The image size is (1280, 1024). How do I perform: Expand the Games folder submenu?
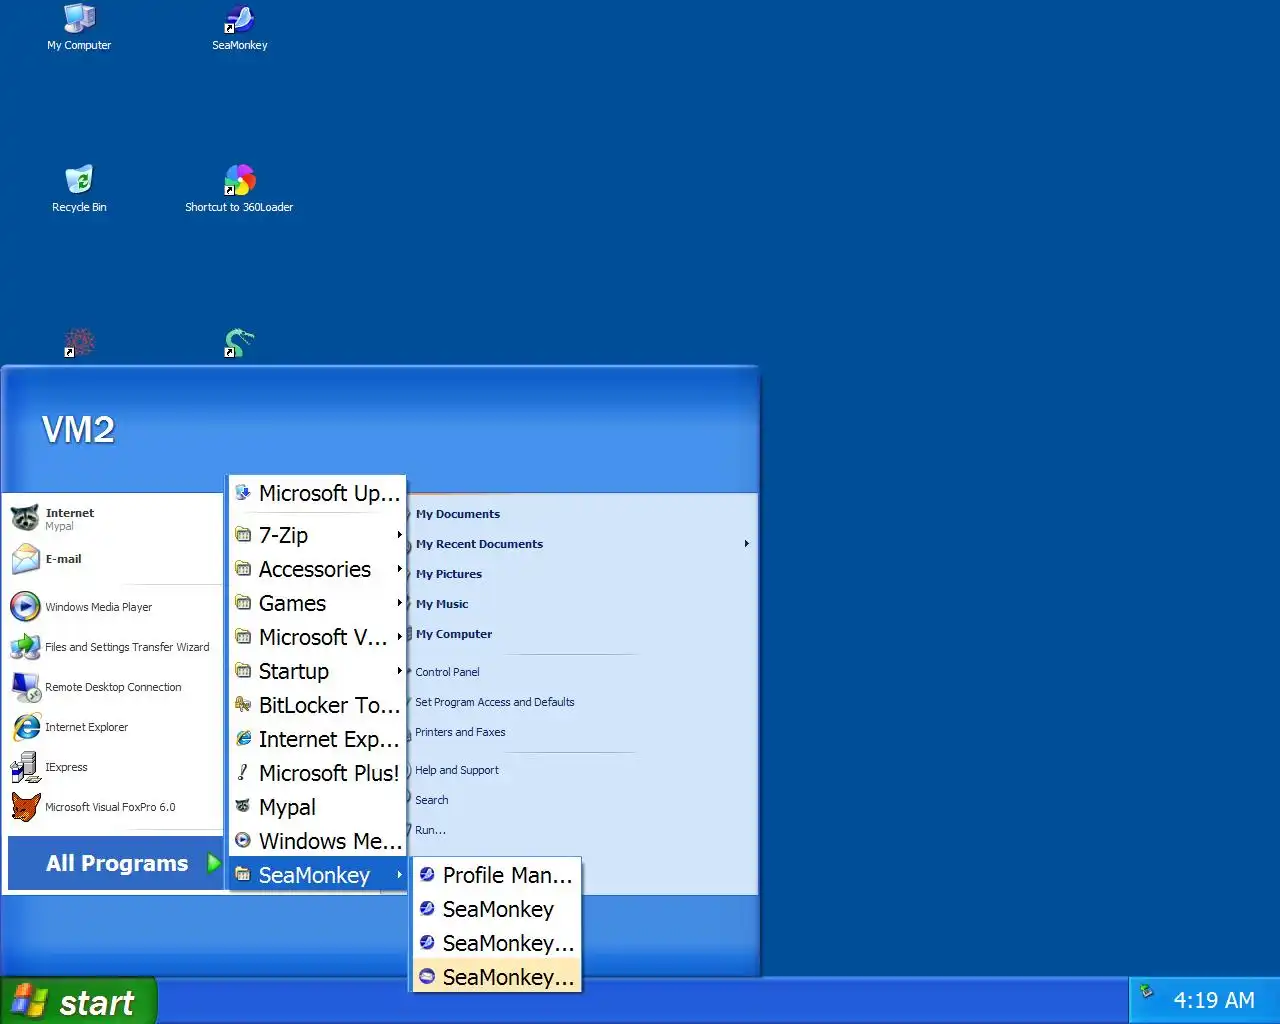click(317, 603)
